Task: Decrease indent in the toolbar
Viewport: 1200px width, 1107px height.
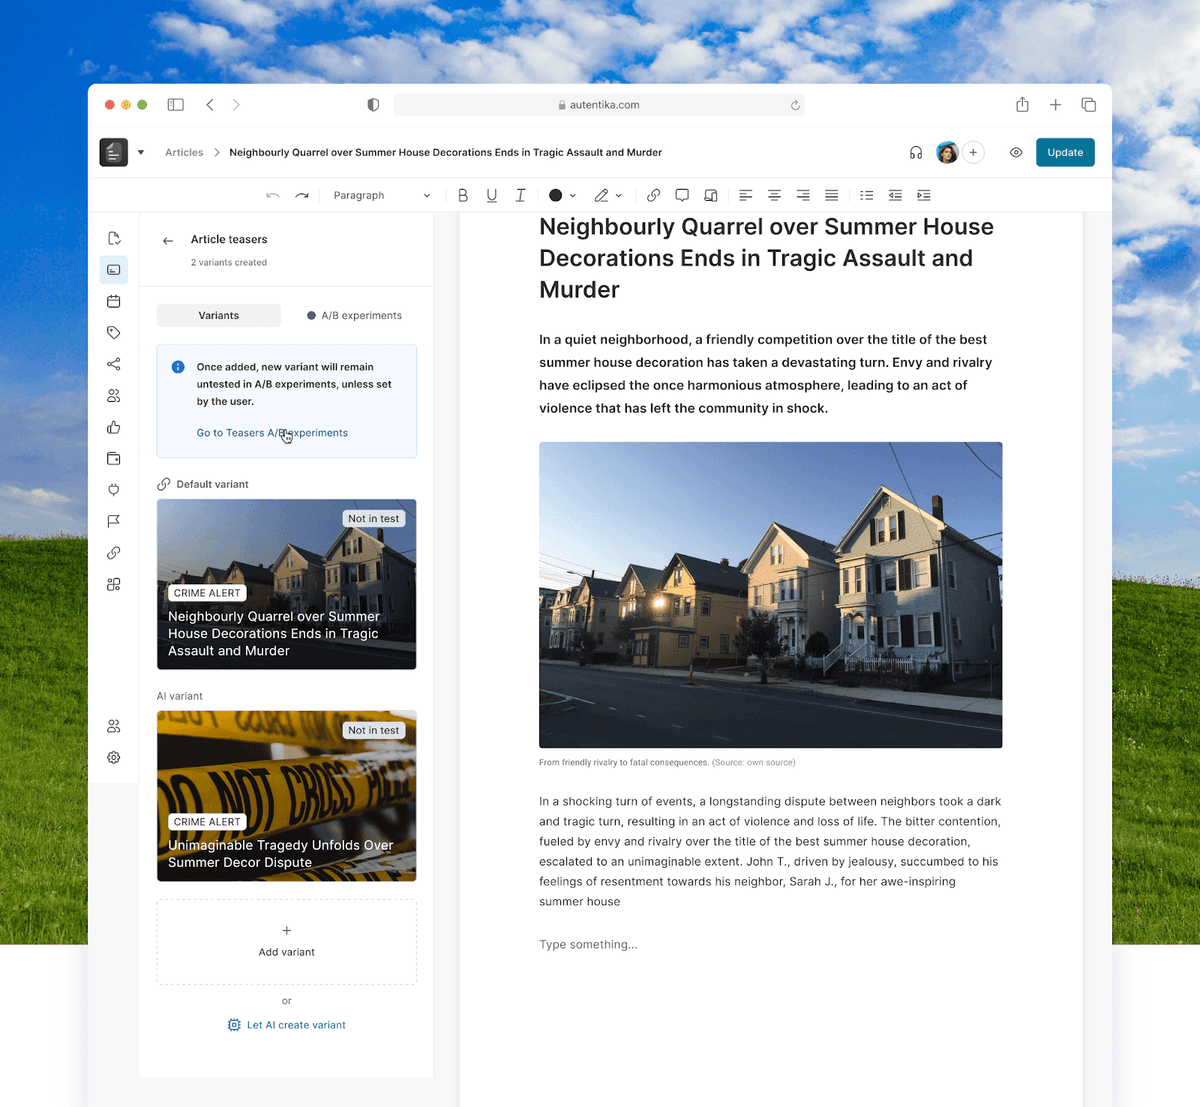Action: tap(895, 195)
